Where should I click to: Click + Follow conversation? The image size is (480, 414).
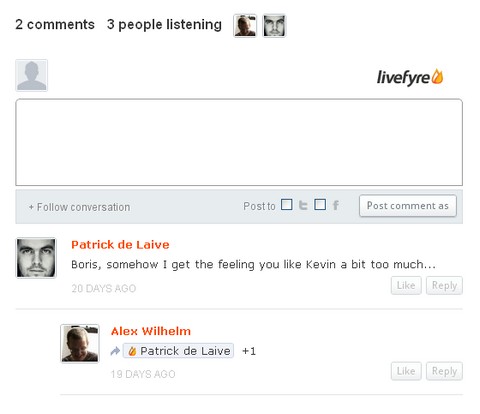79,207
